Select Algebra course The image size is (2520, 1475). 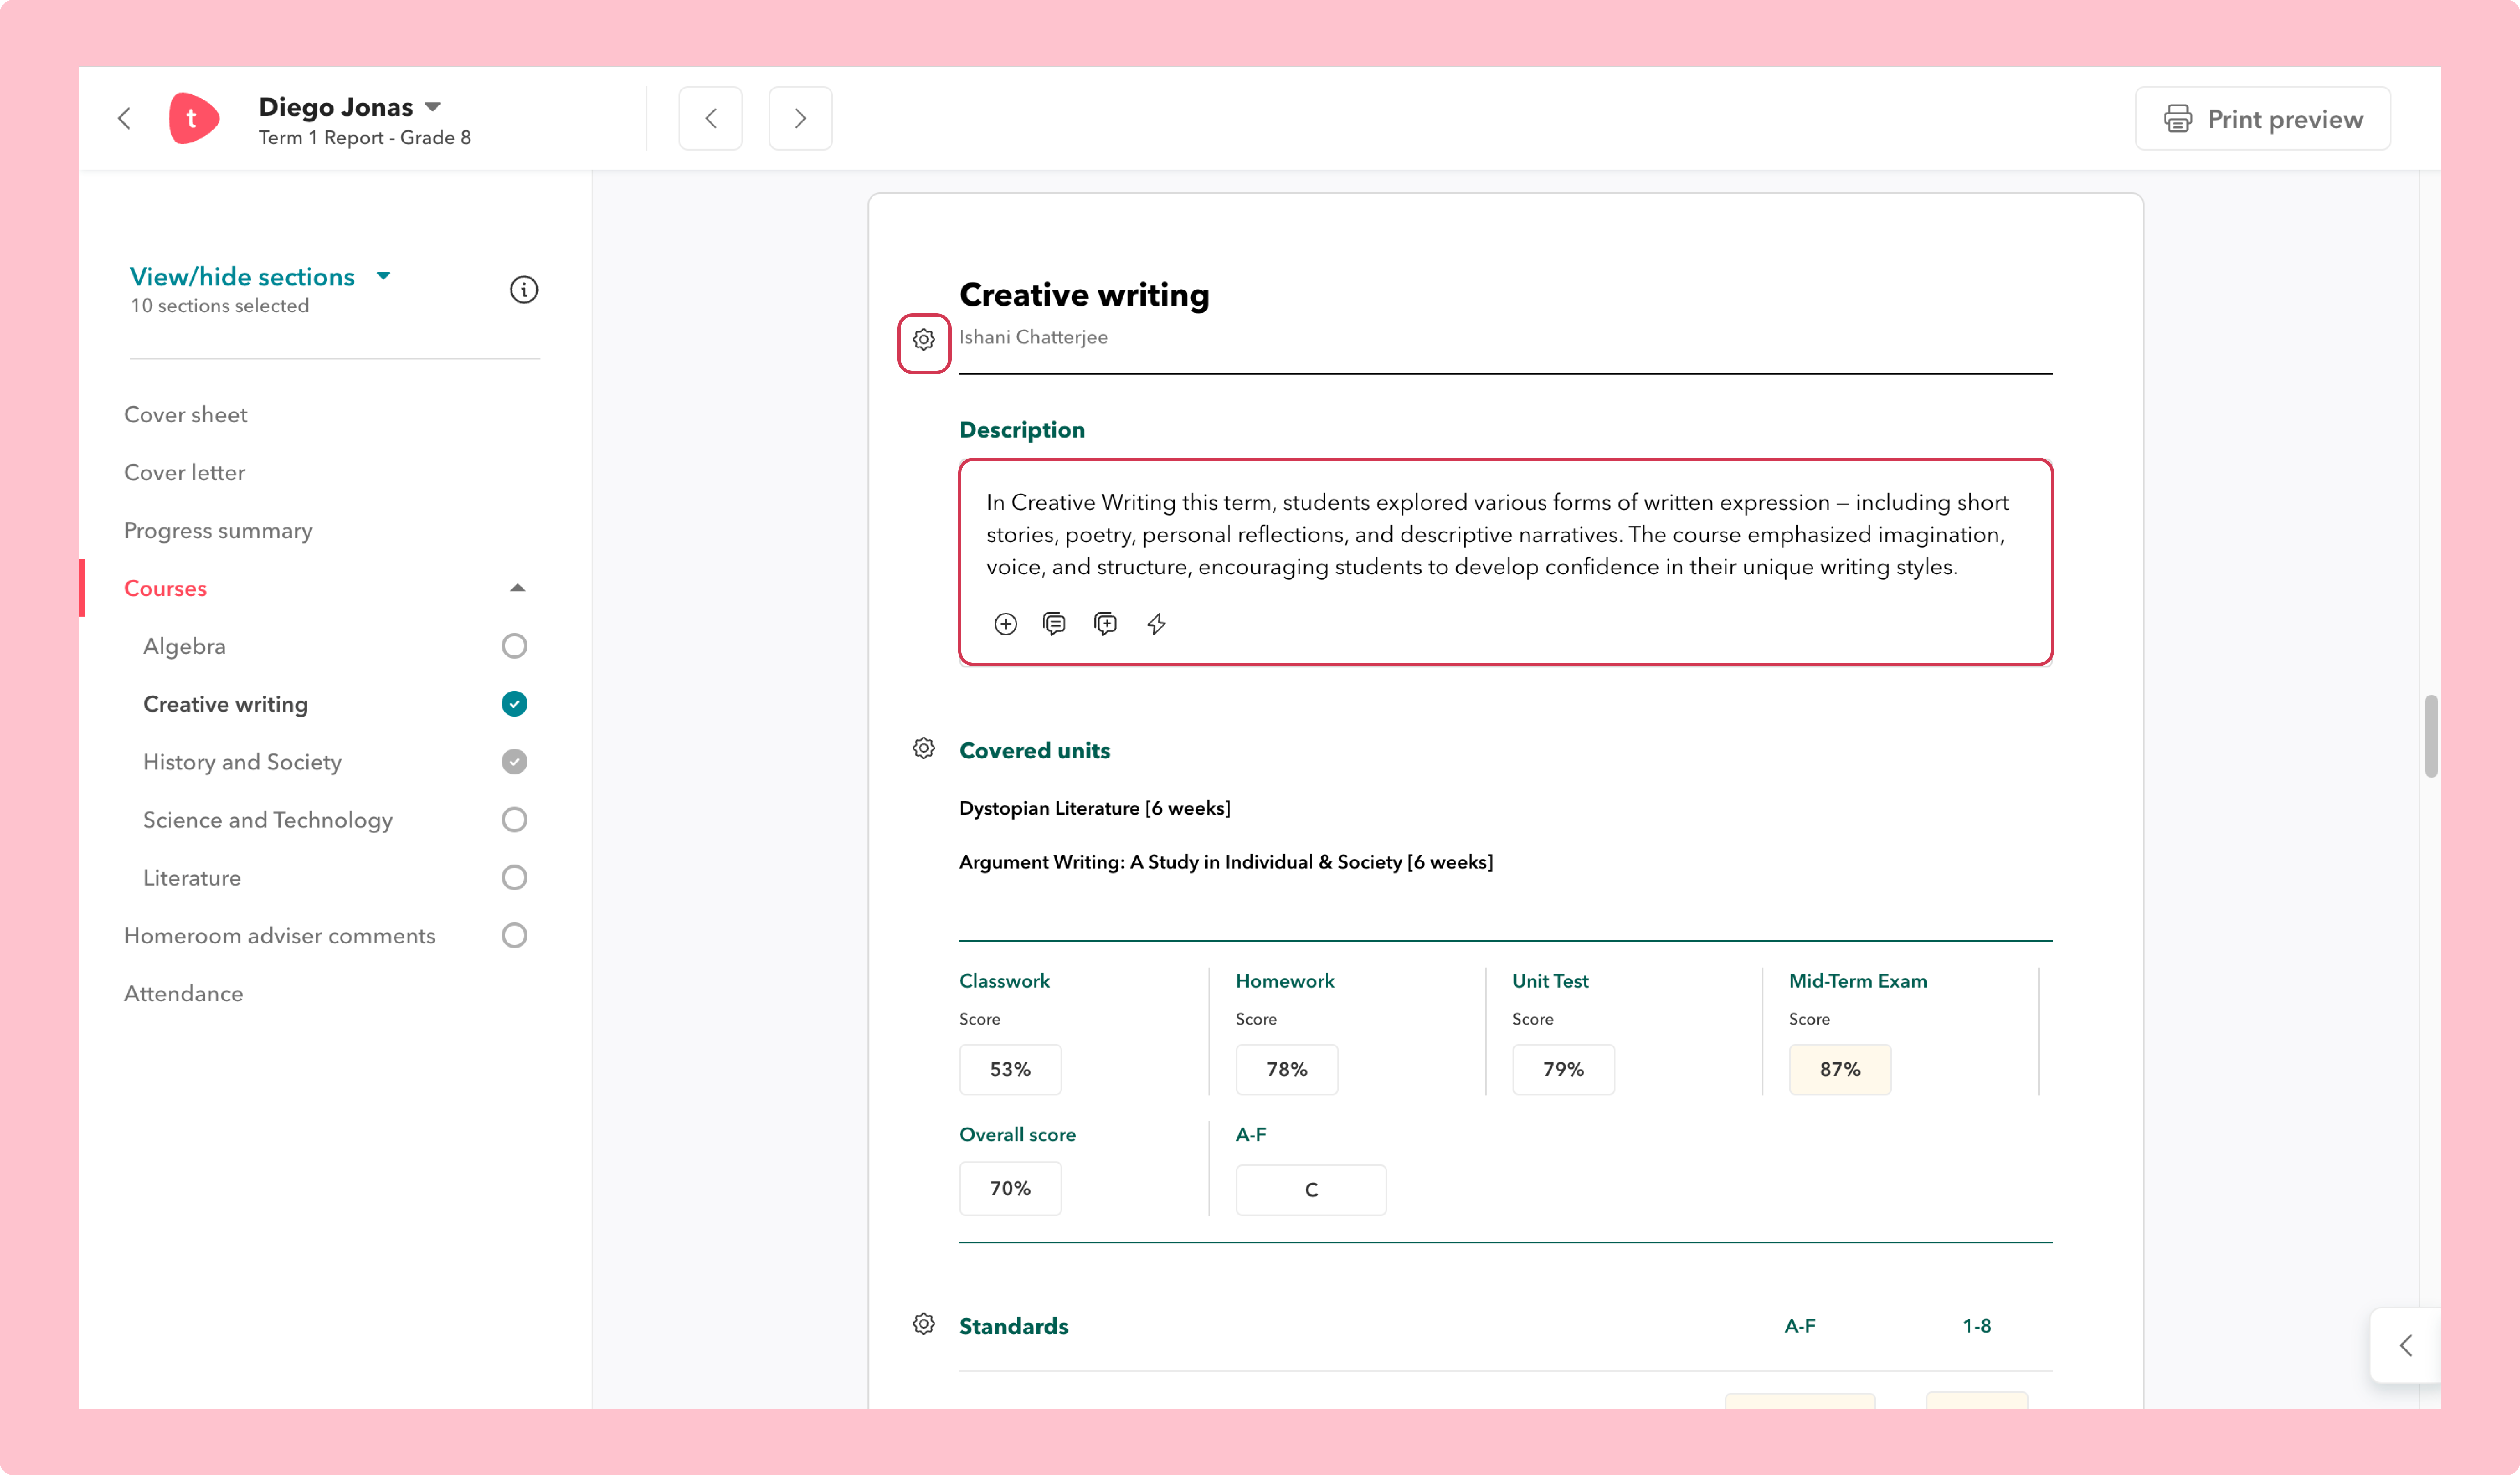184,646
